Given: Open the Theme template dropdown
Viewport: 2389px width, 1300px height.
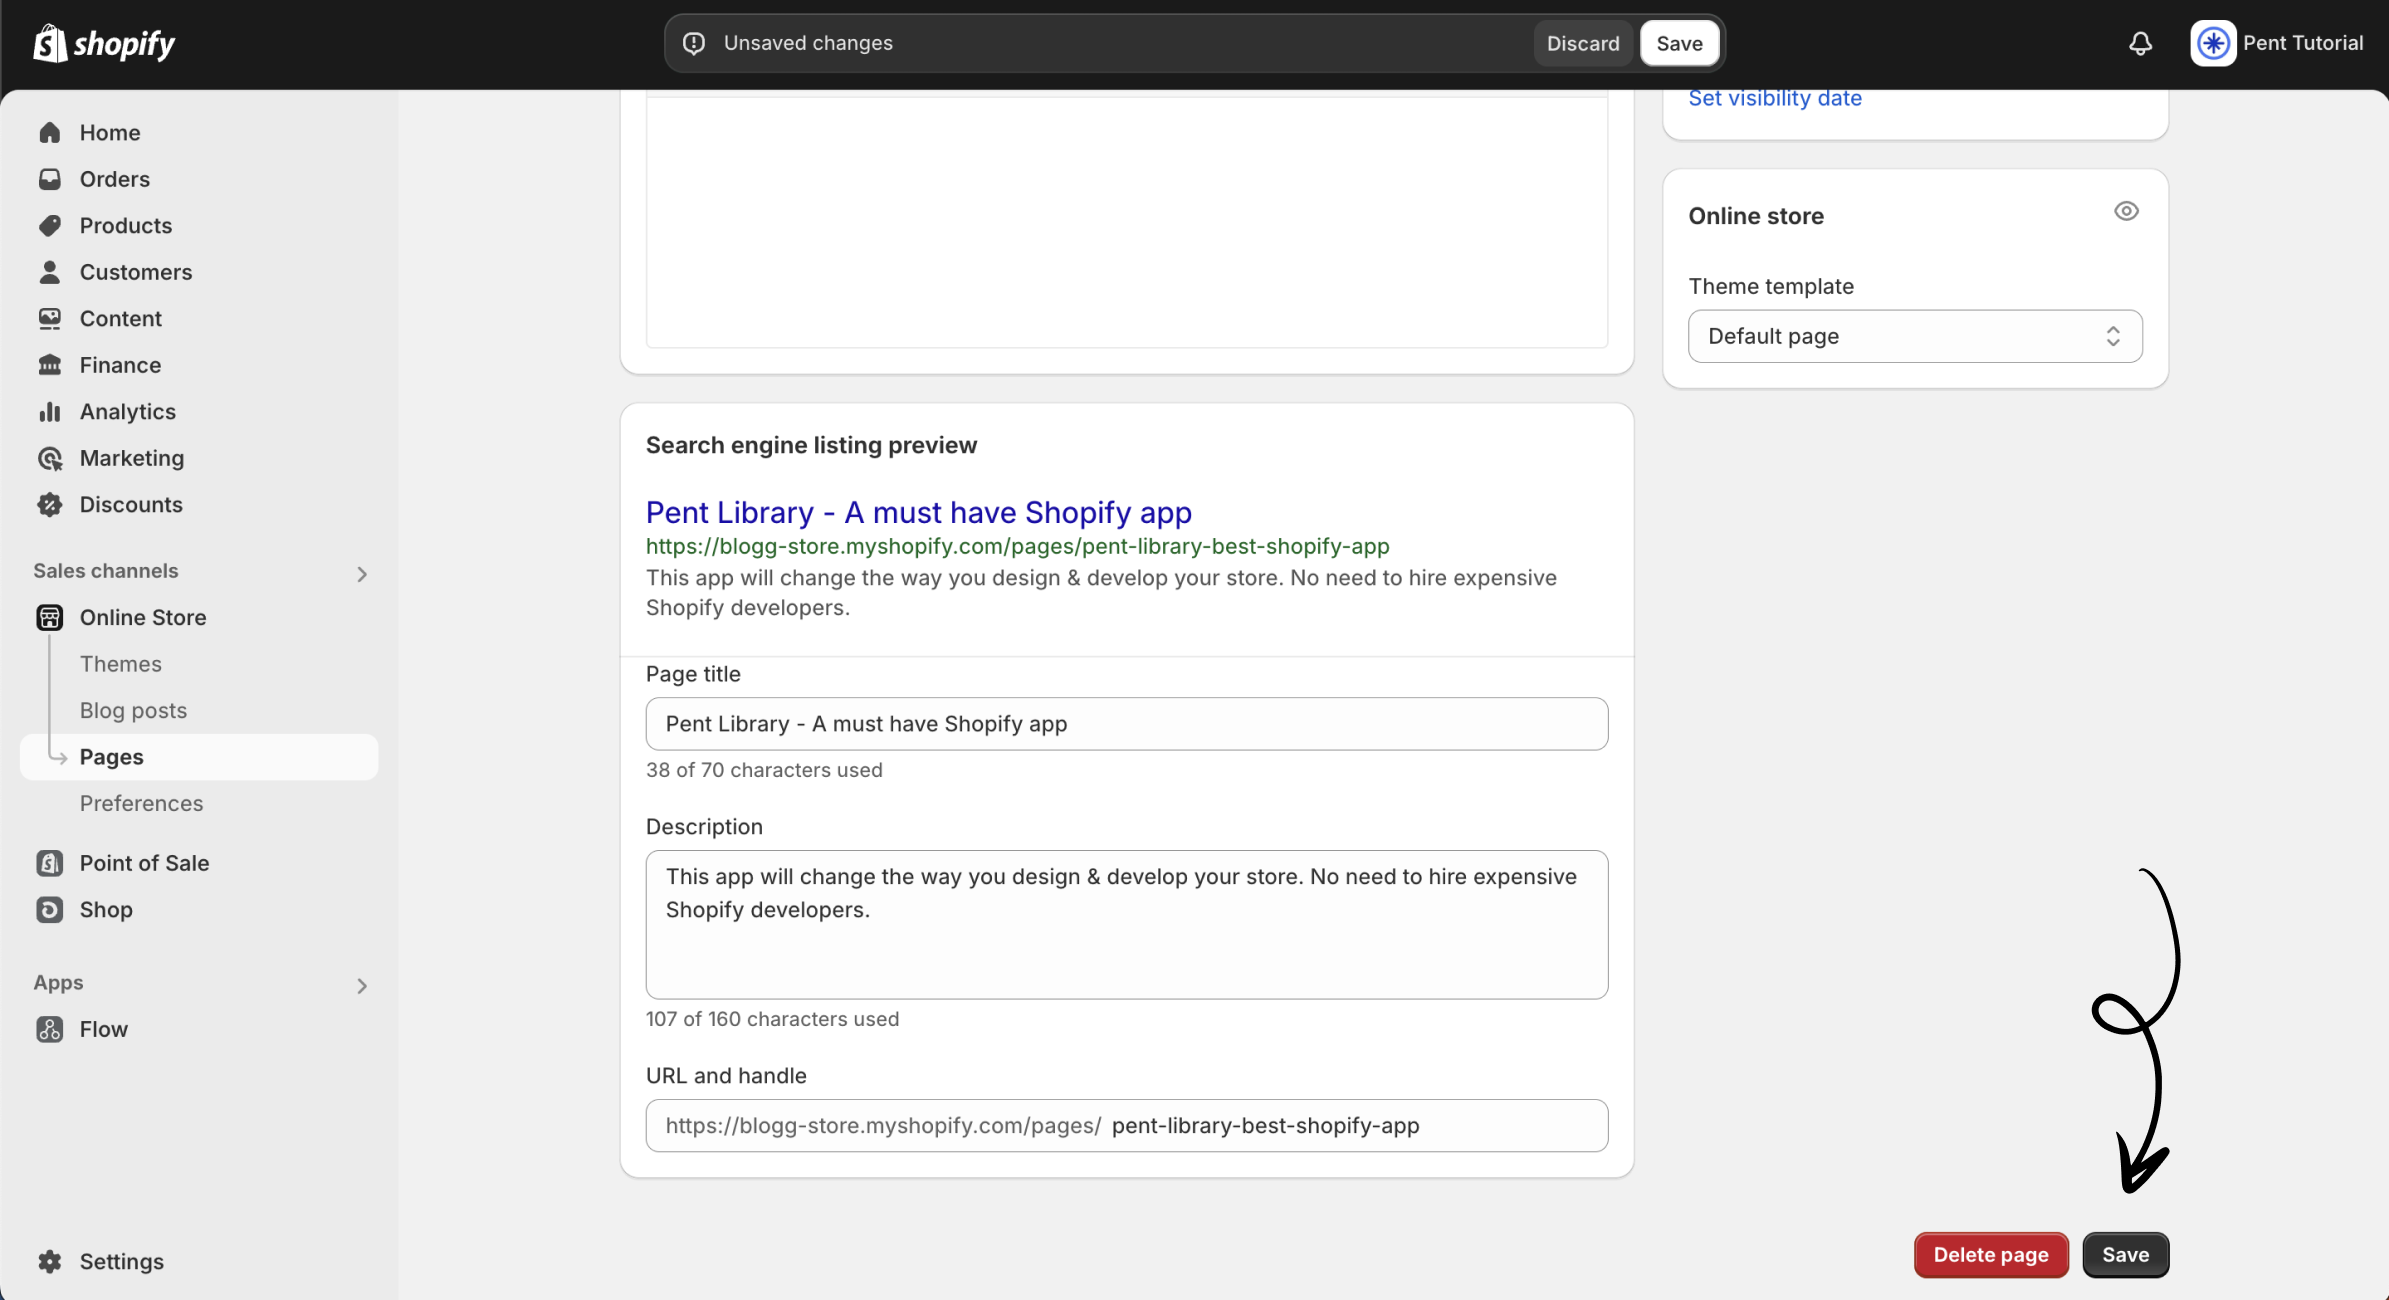Looking at the screenshot, I should click(1915, 336).
